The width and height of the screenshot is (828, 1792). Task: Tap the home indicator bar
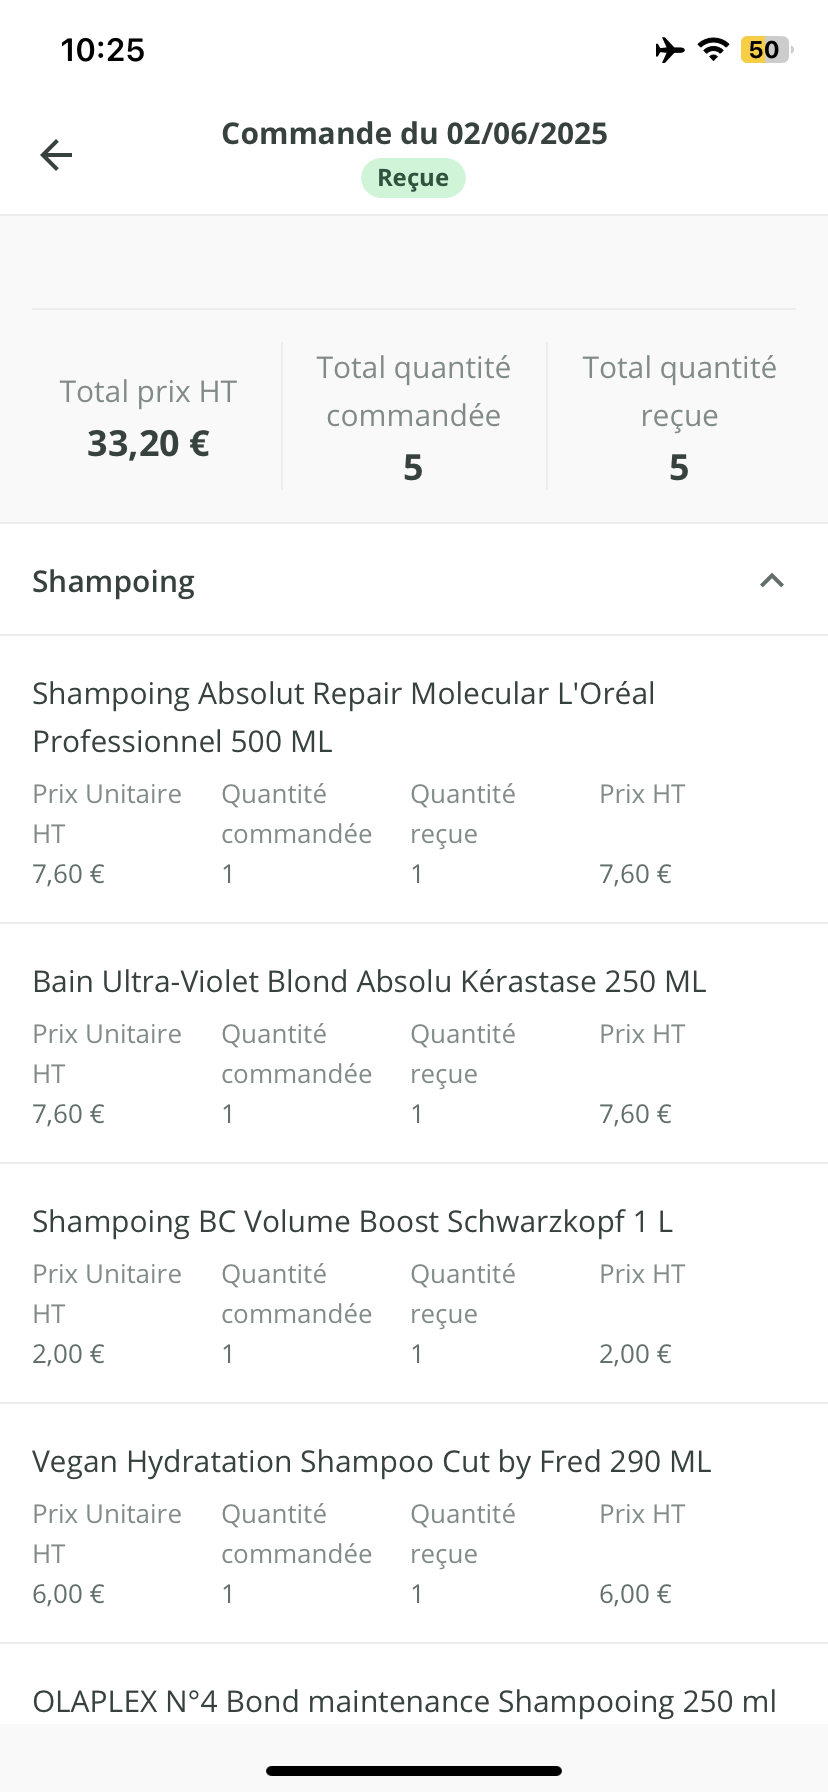414,1770
